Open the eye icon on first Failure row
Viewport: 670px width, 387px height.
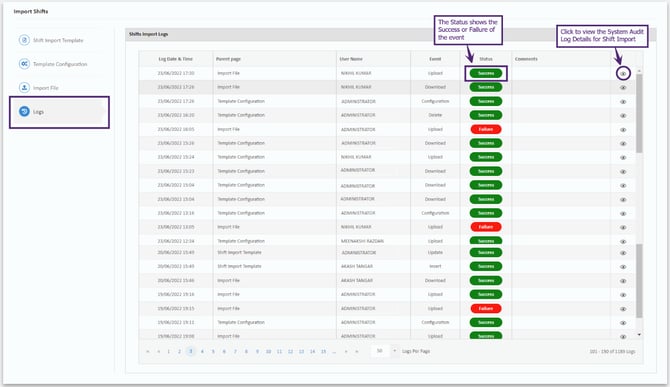coord(623,129)
